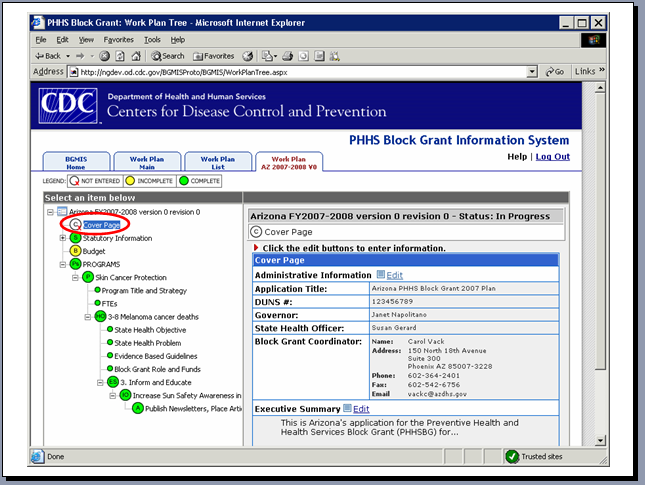Select Block Grant Role and Funds item
The image size is (645, 485).
coord(158,369)
